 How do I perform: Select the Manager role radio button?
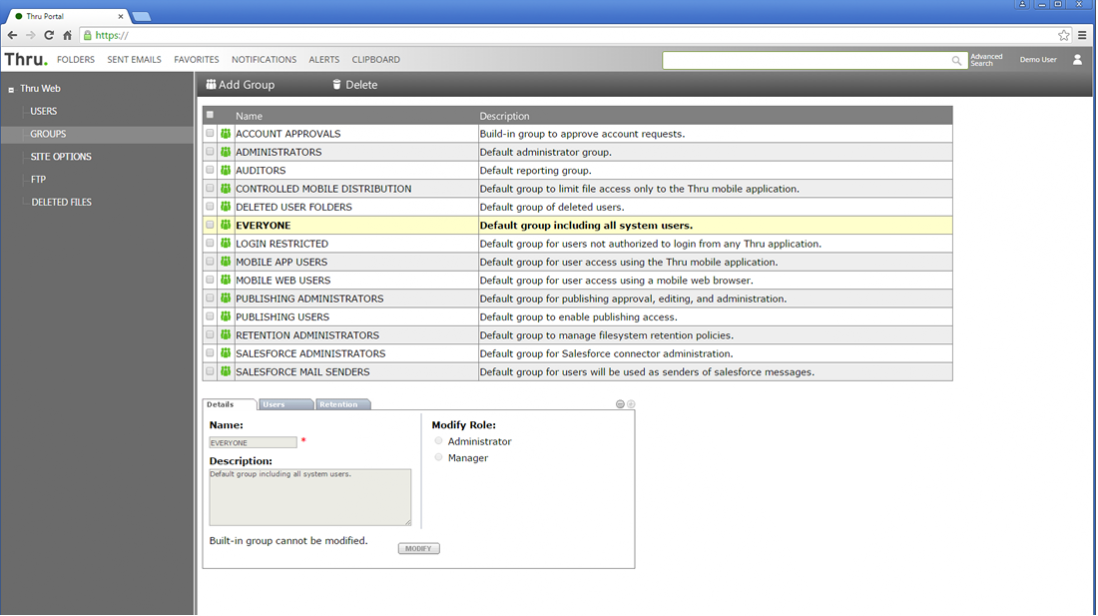point(439,458)
